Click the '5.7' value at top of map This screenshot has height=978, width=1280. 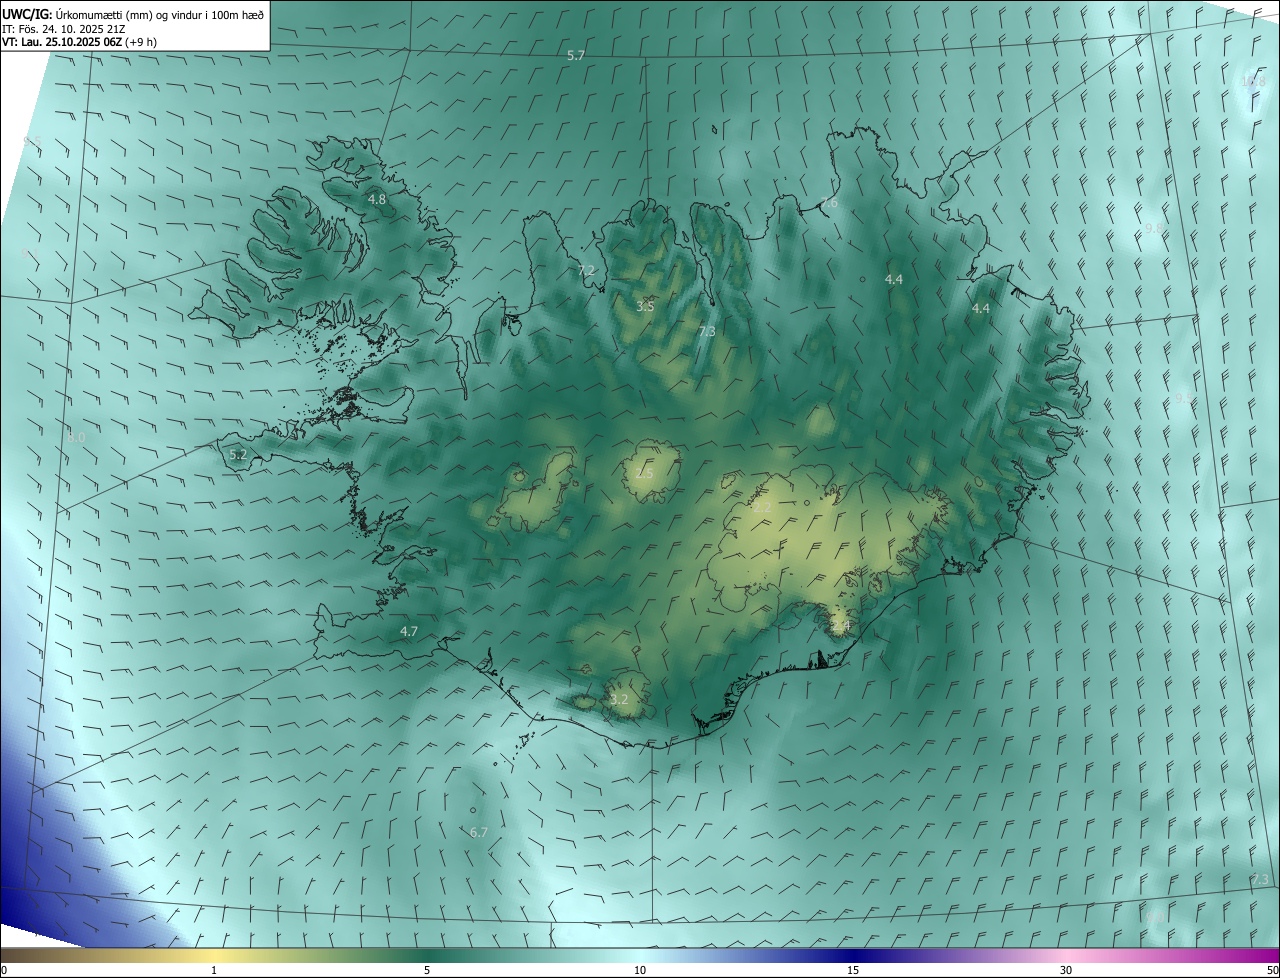[576, 56]
